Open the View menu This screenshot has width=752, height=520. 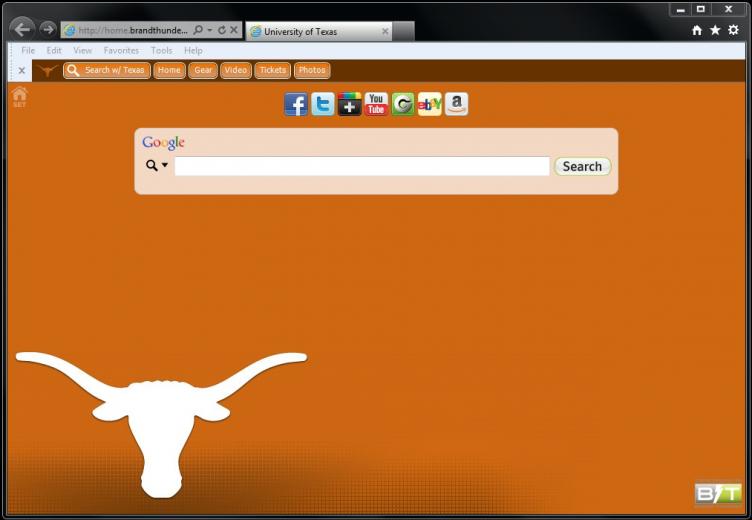tap(82, 50)
